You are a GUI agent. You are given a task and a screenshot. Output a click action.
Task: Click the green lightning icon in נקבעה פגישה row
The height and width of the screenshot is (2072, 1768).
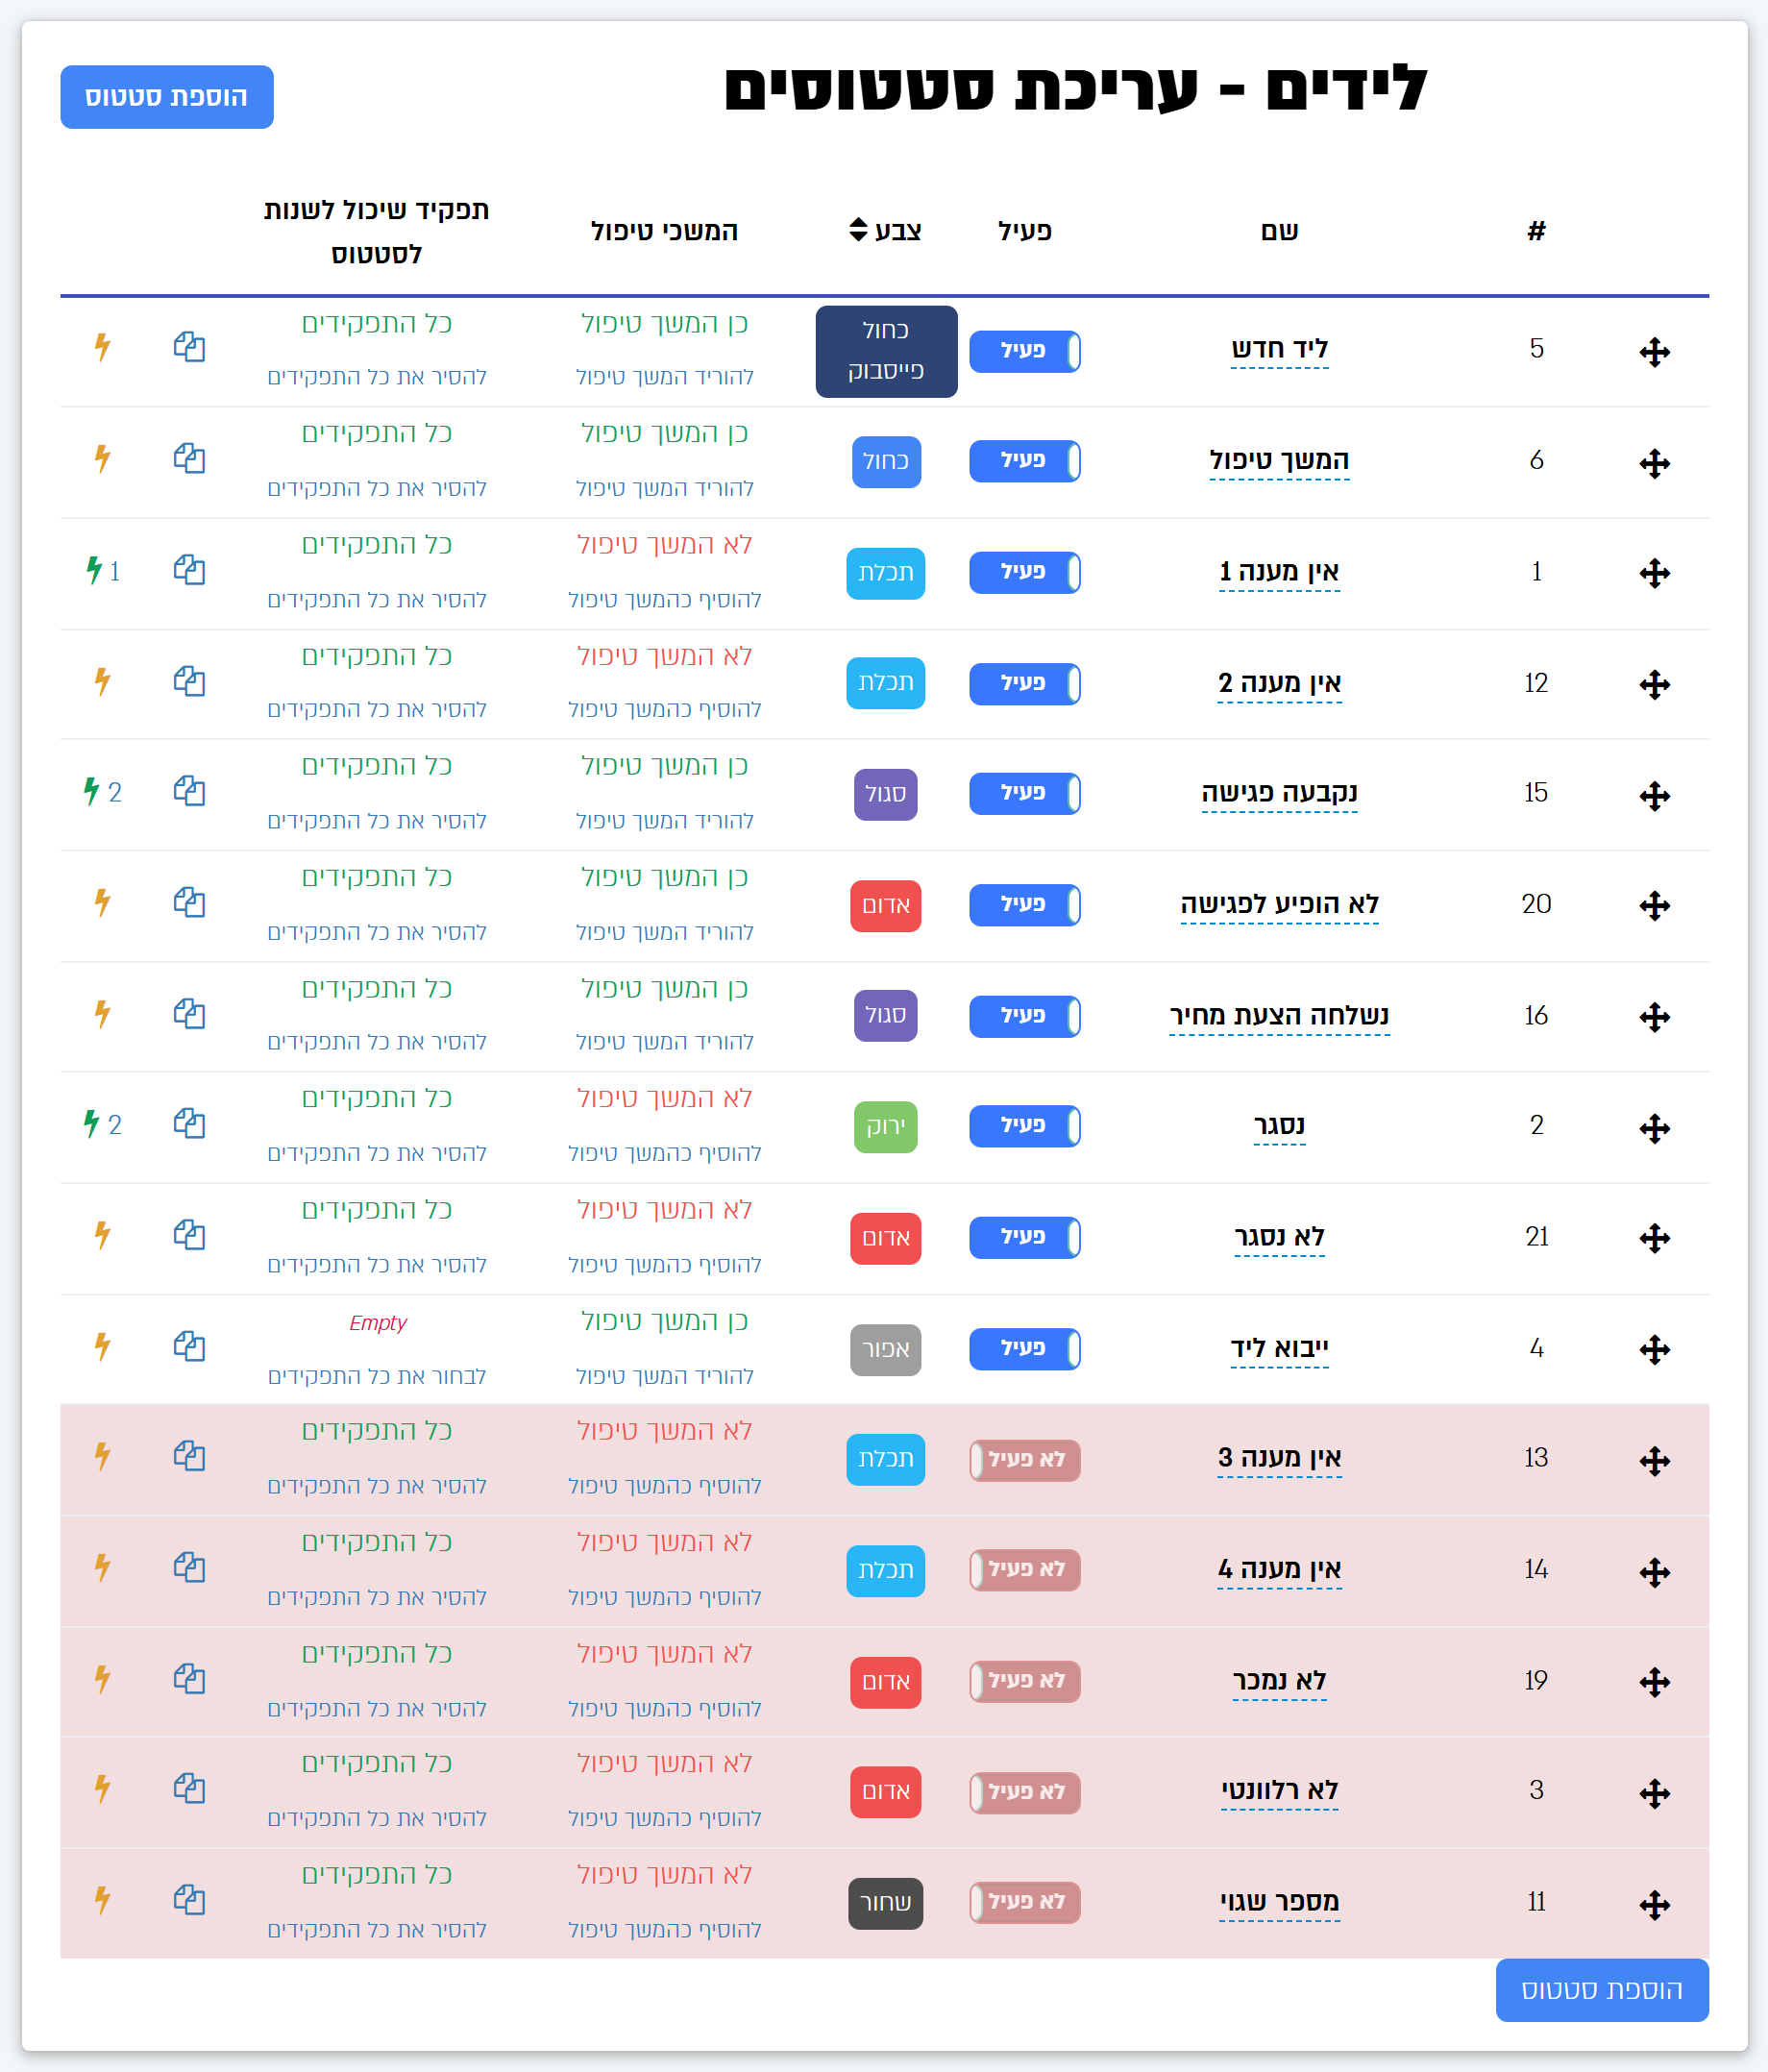pyautogui.click(x=92, y=792)
